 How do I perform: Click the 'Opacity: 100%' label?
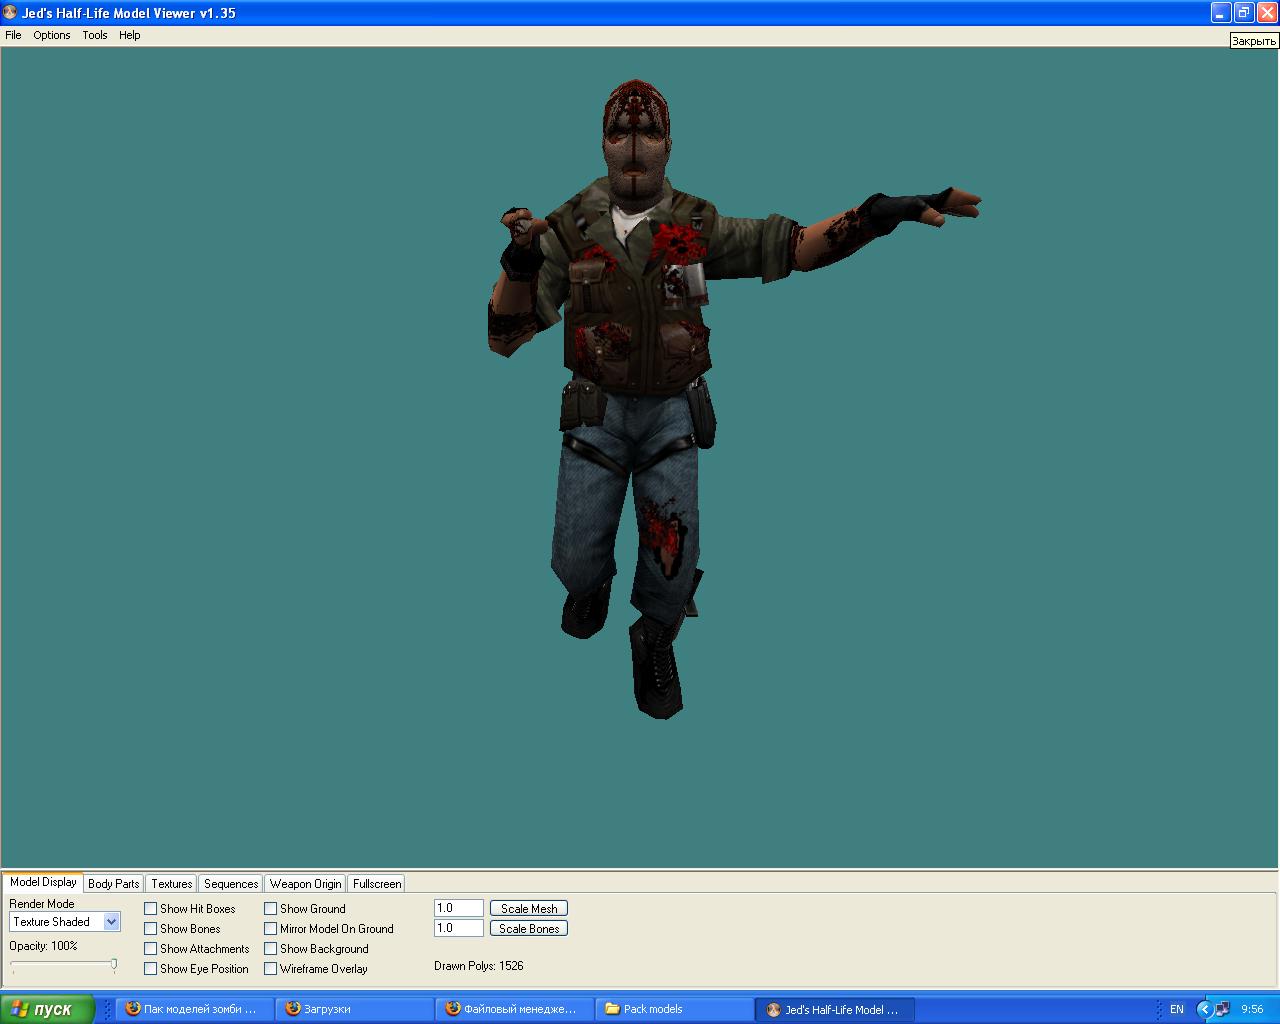pyautogui.click(x=43, y=946)
